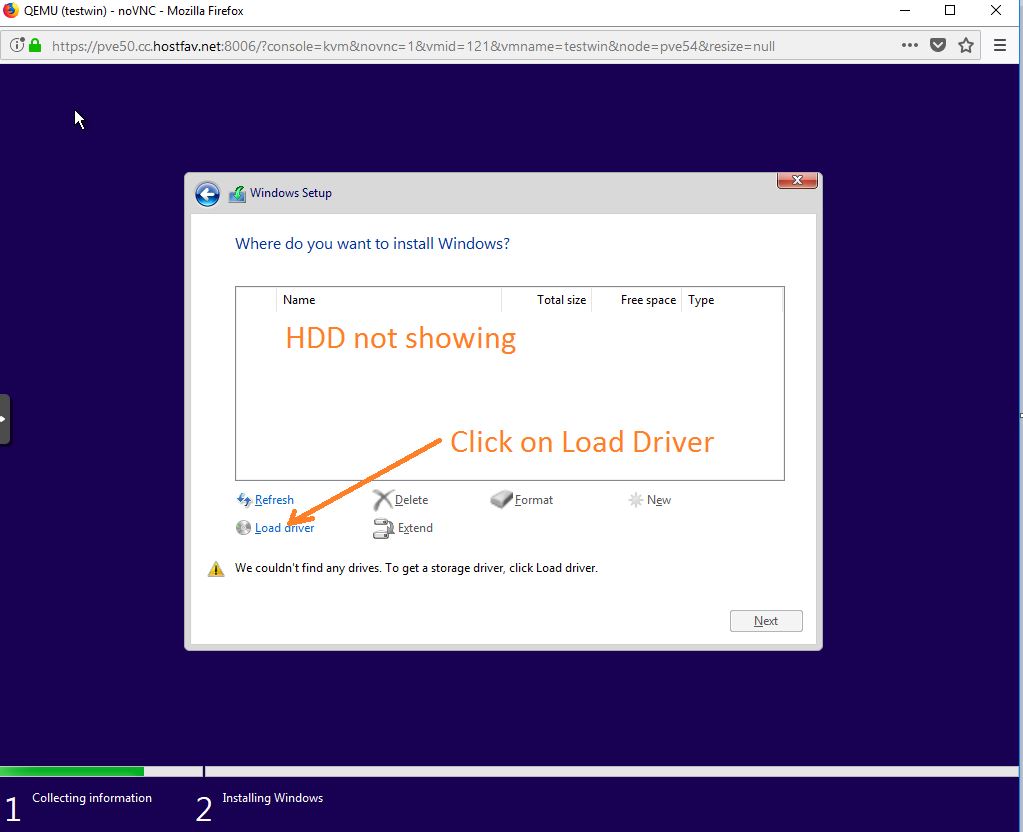Click the Extend option
The image size is (1023, 832).
pyautogui.click(x=415, y=528)
